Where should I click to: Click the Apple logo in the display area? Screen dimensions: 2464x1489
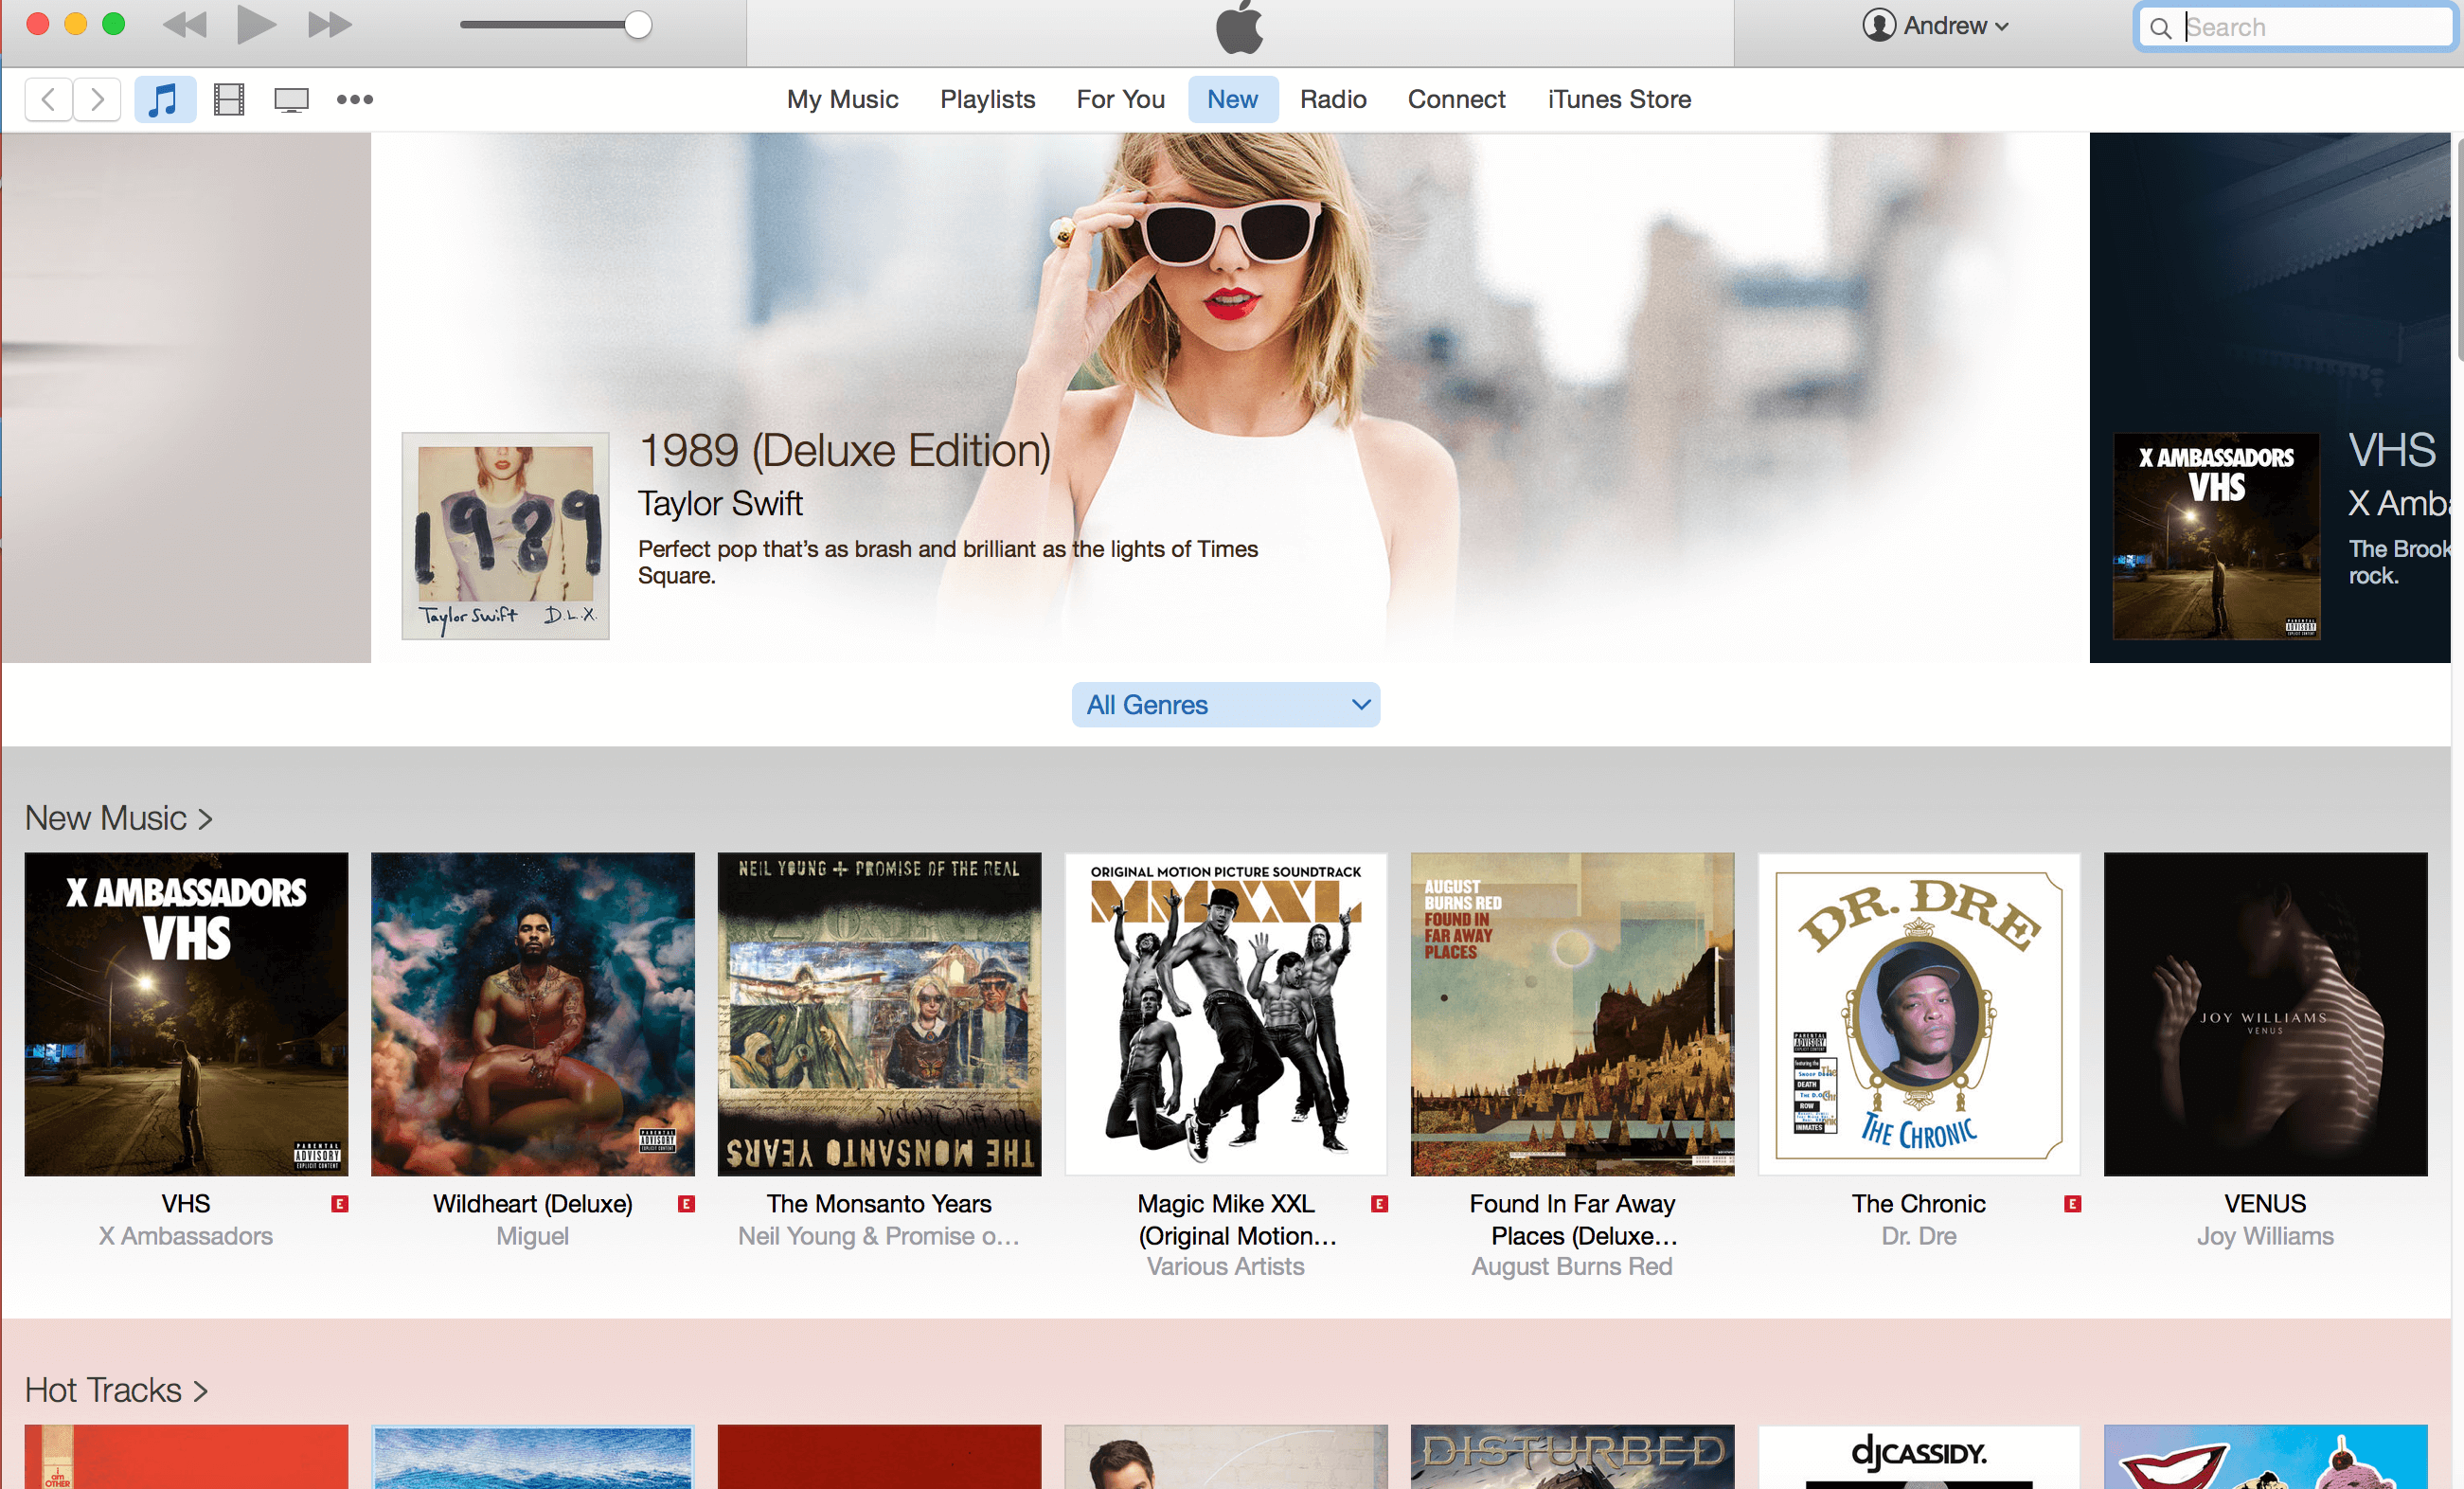1239,27
